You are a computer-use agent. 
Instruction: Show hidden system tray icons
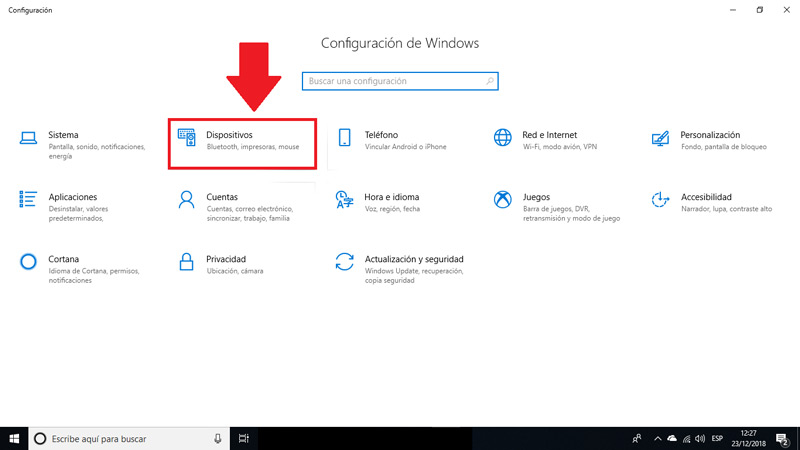coord(658,439)
